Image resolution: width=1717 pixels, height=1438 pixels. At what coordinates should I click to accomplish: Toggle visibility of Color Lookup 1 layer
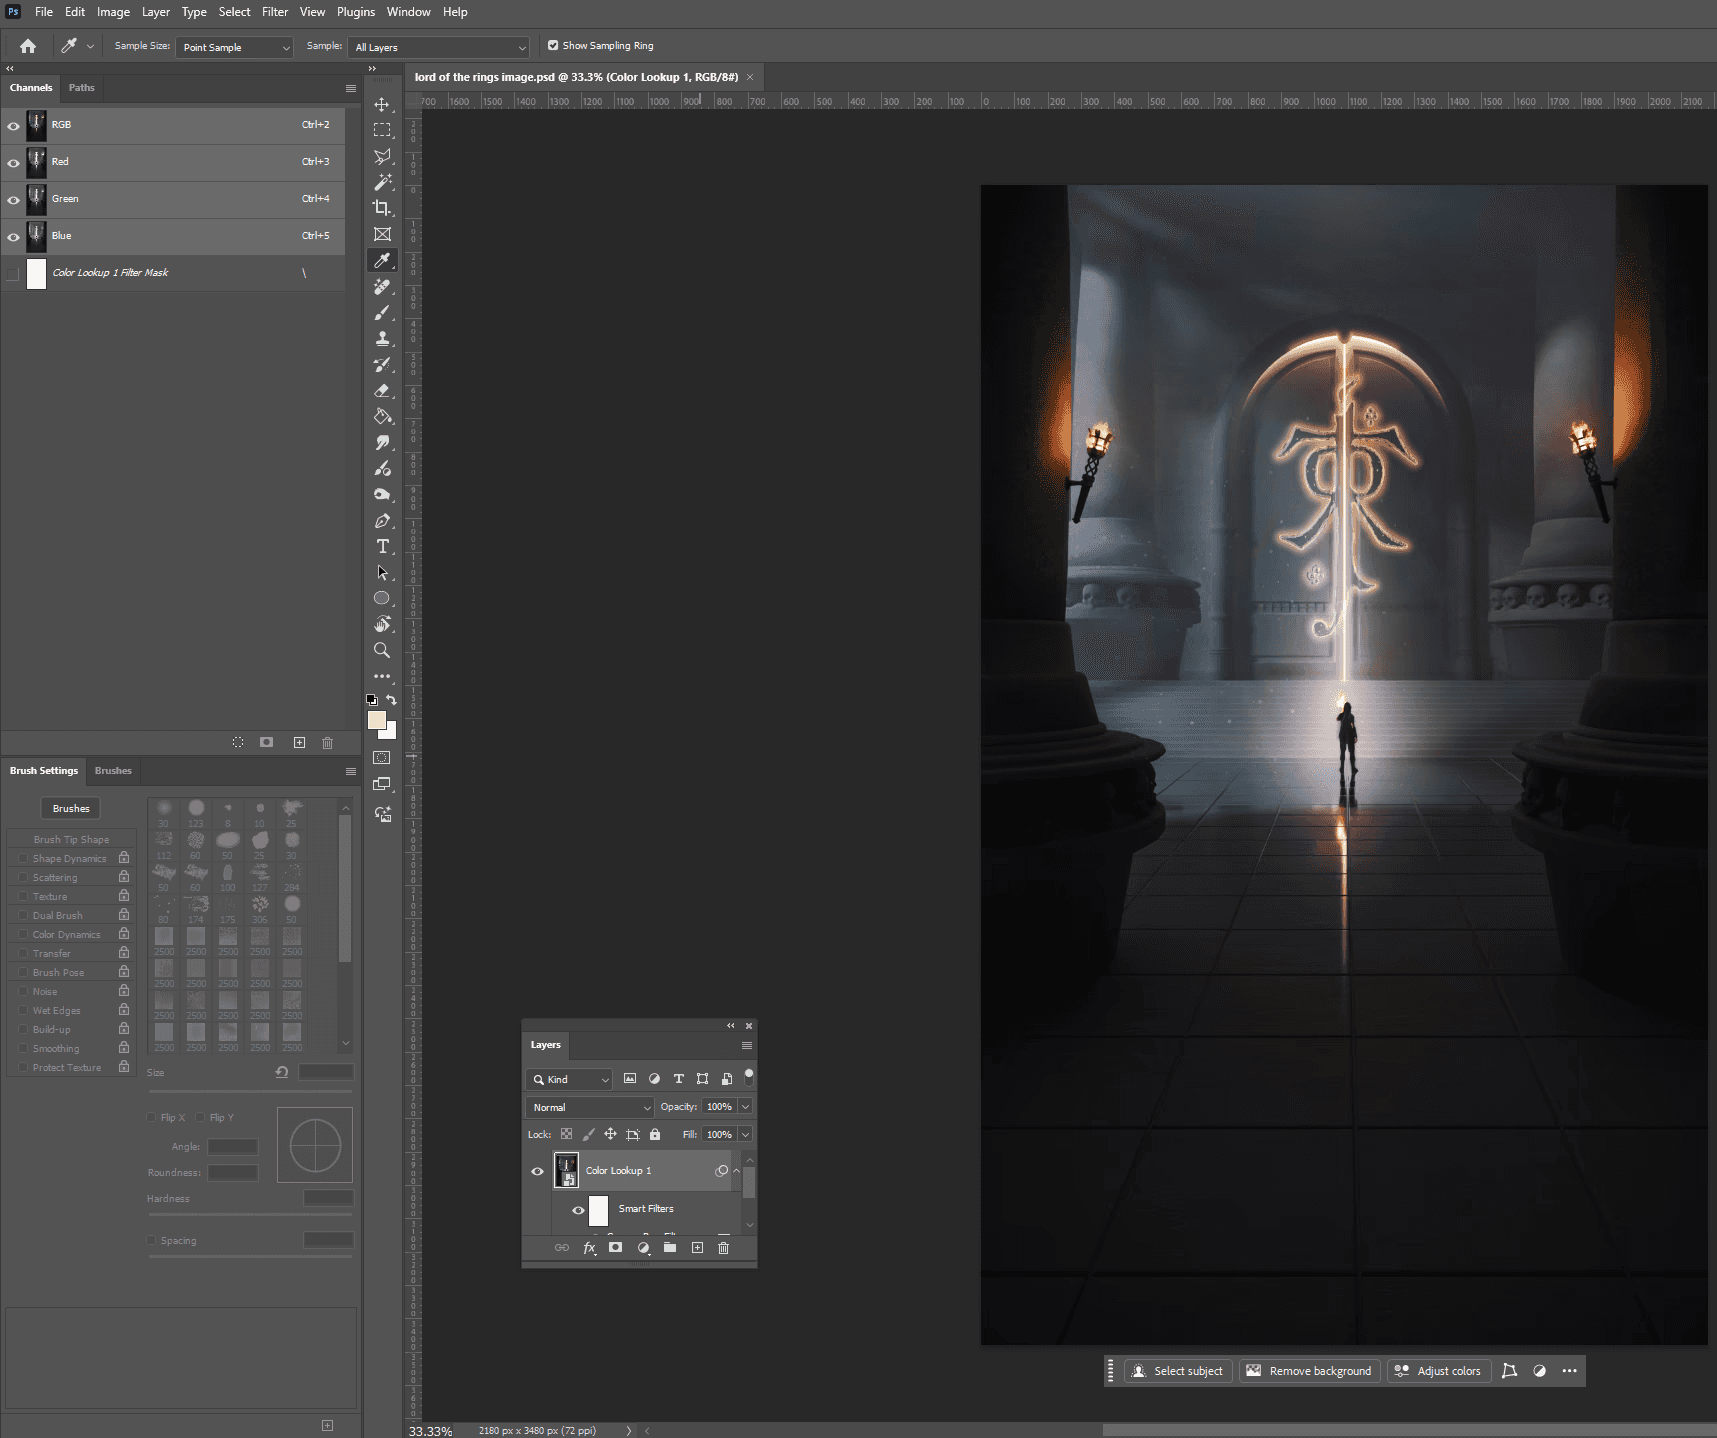pos(537,1171)
